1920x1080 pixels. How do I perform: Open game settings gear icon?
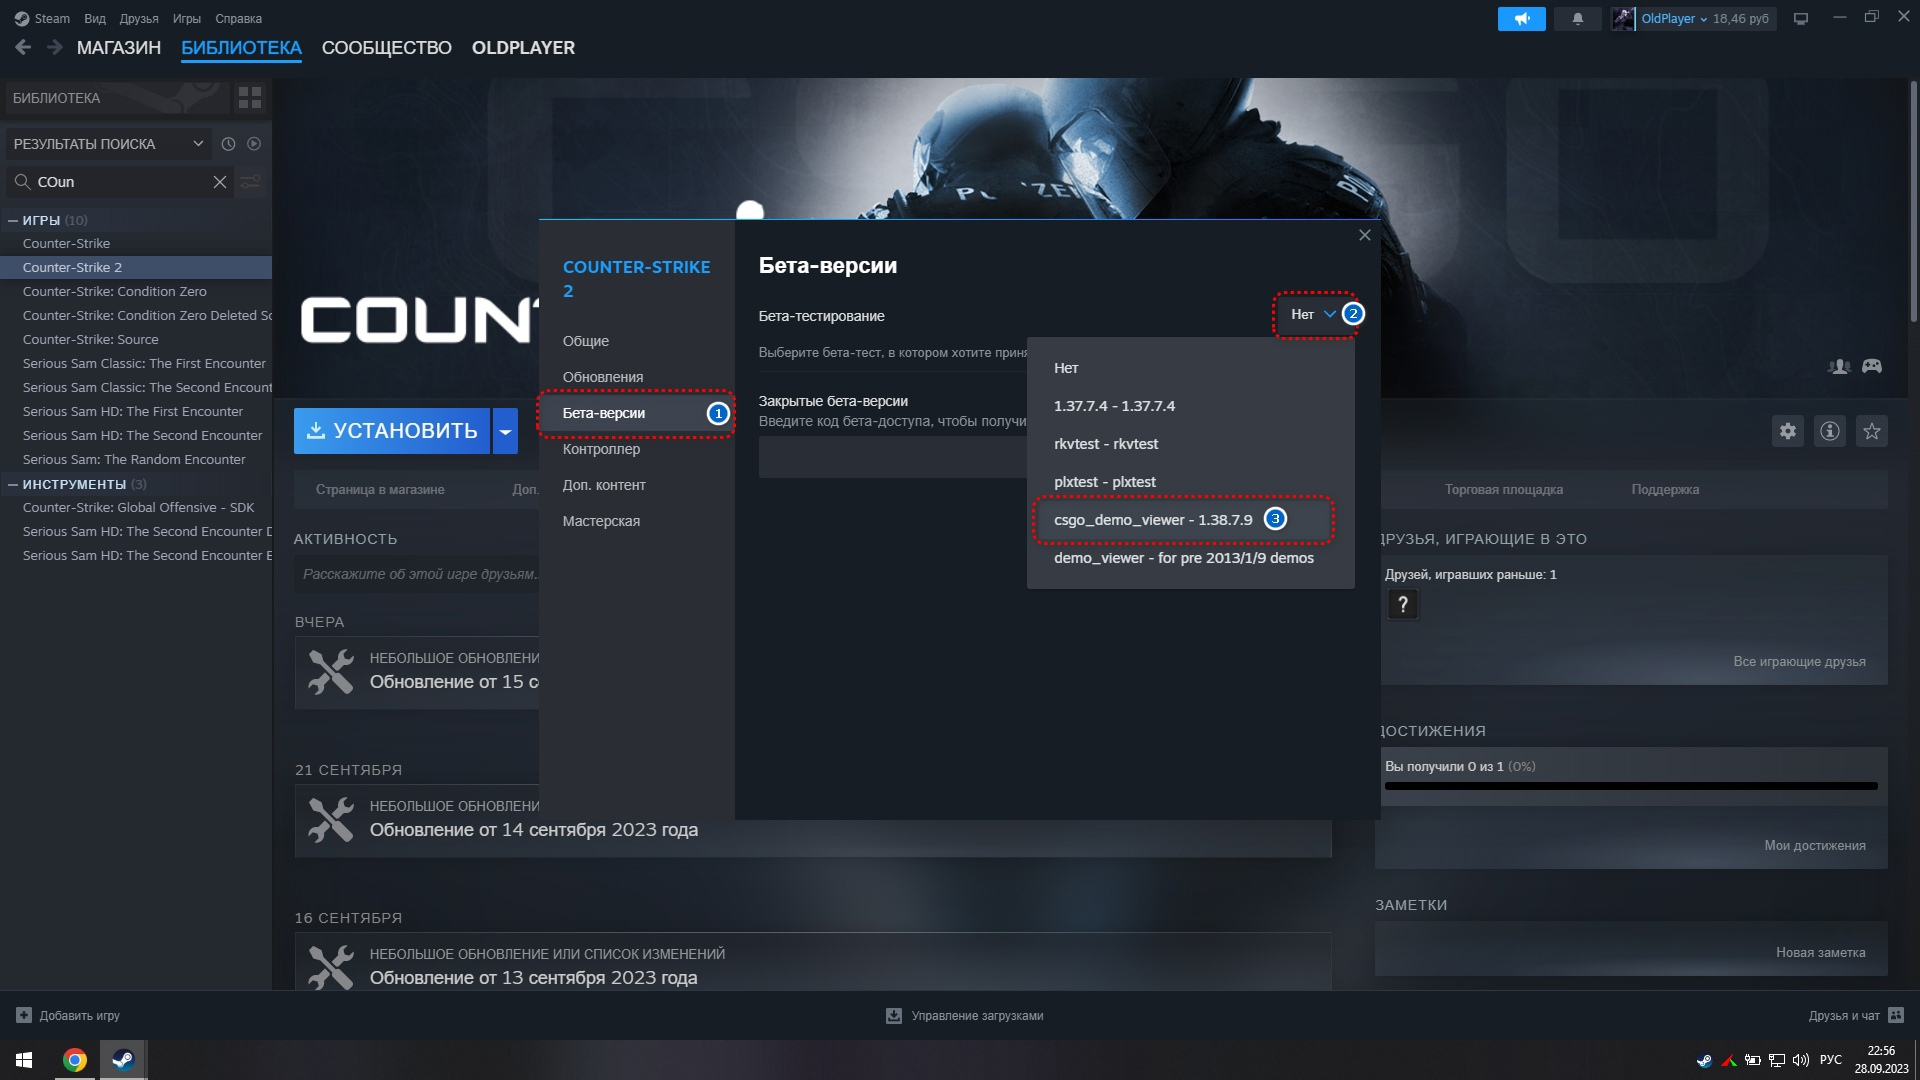[x=1788, y=431]
